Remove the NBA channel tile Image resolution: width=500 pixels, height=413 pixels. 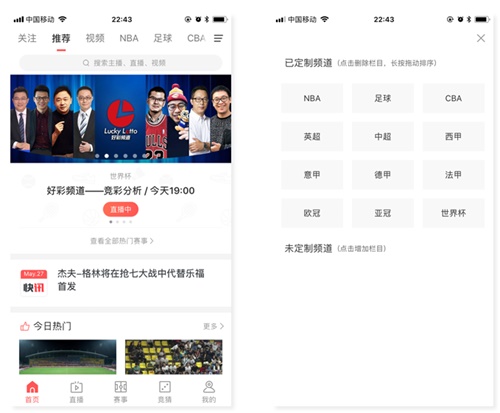(x=312, y=98)
